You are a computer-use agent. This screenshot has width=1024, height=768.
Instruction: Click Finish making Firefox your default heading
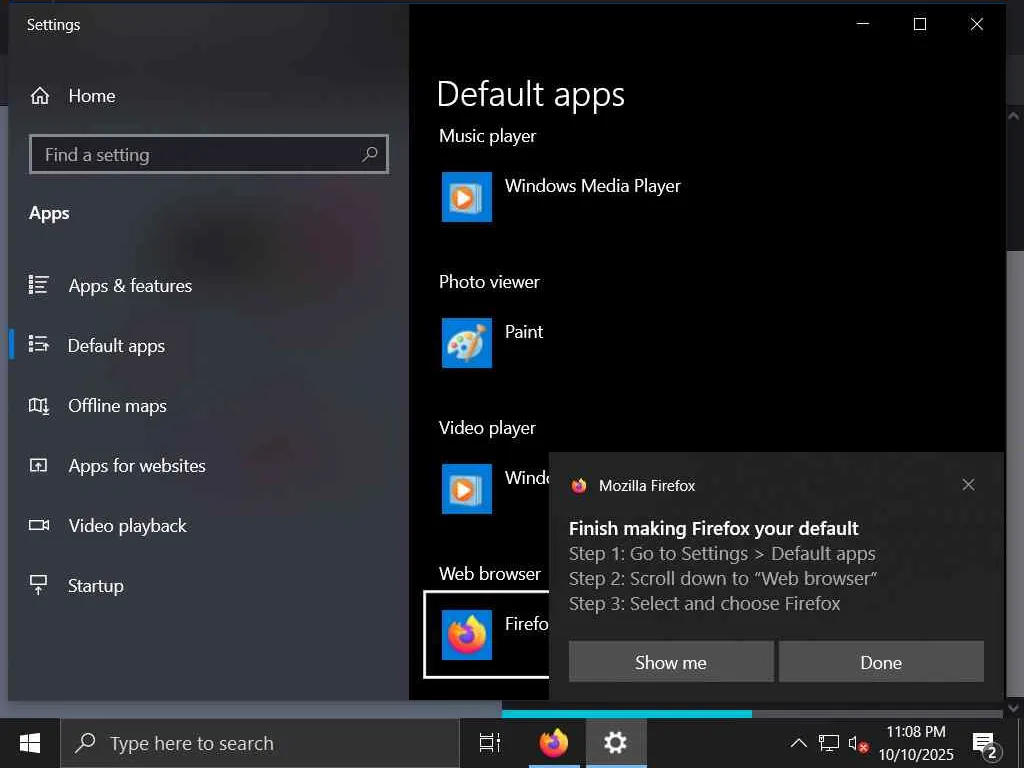pyautogui.click(x=713, y=528)
